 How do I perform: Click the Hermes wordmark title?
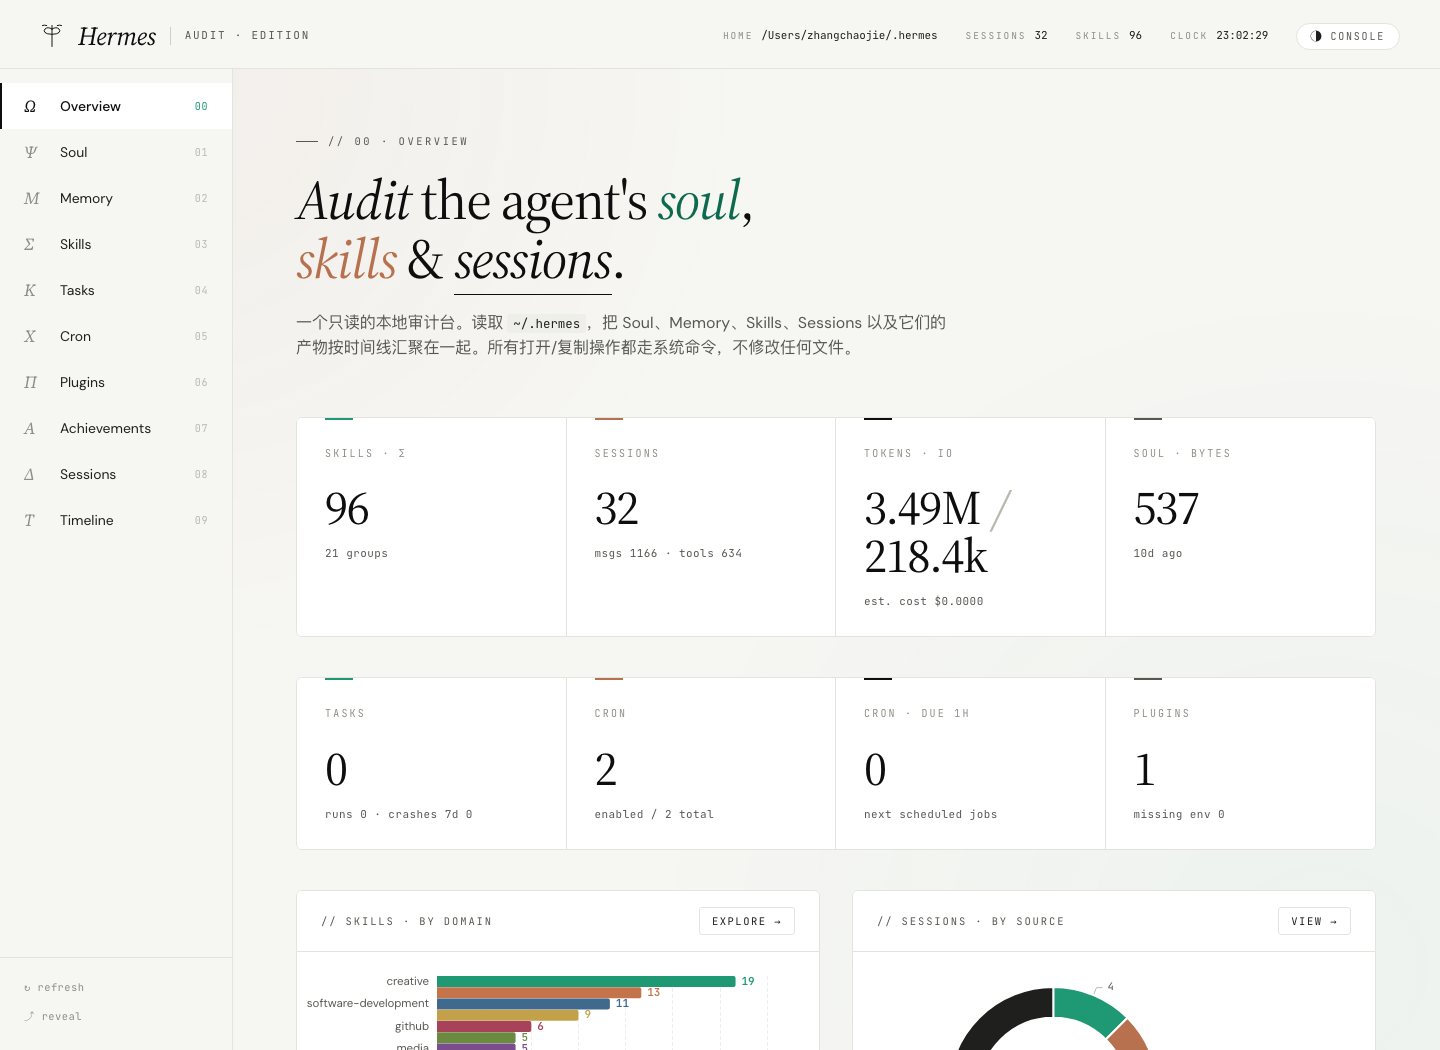117,37
